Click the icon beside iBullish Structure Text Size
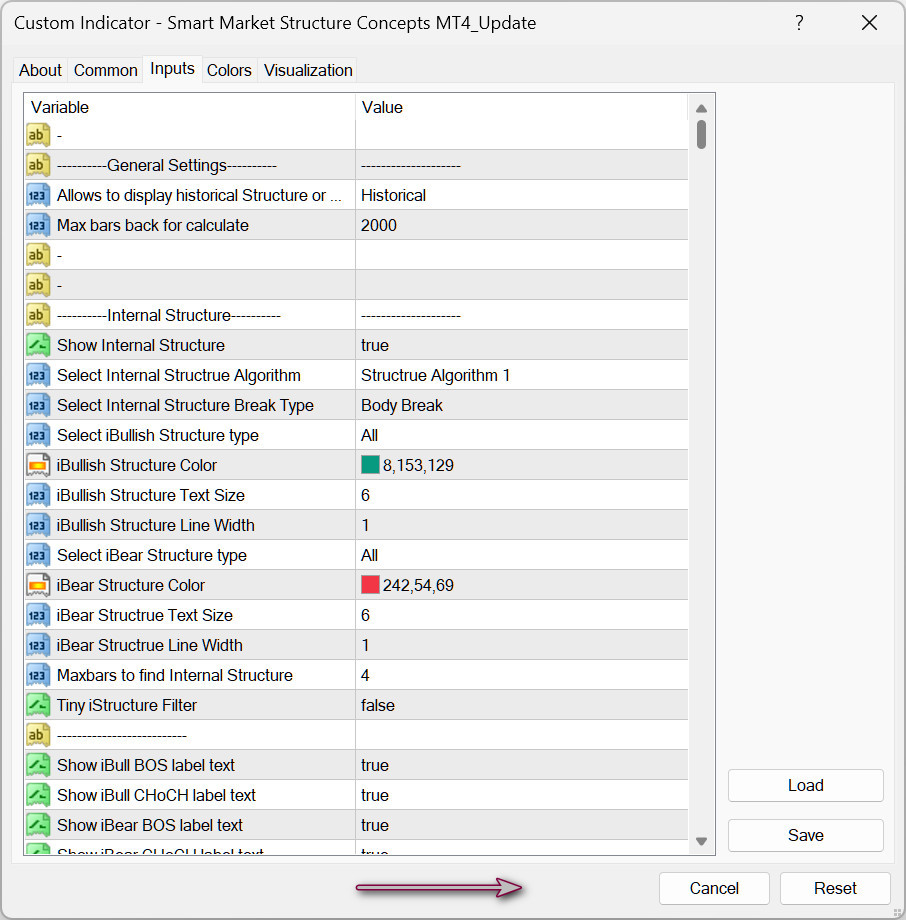 pos(38,495)
